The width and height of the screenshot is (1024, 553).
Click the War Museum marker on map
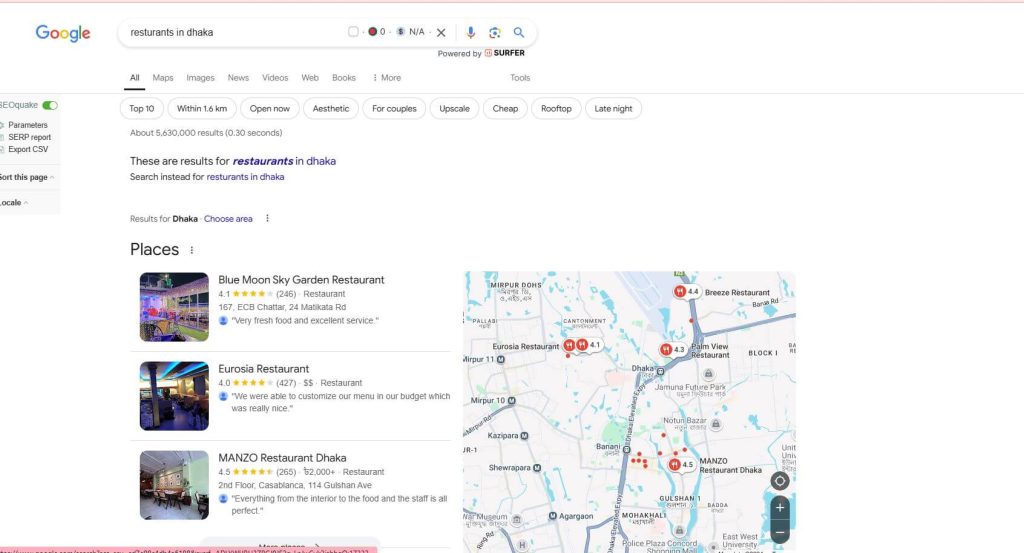pyautogui.click(x=517, y=520)
